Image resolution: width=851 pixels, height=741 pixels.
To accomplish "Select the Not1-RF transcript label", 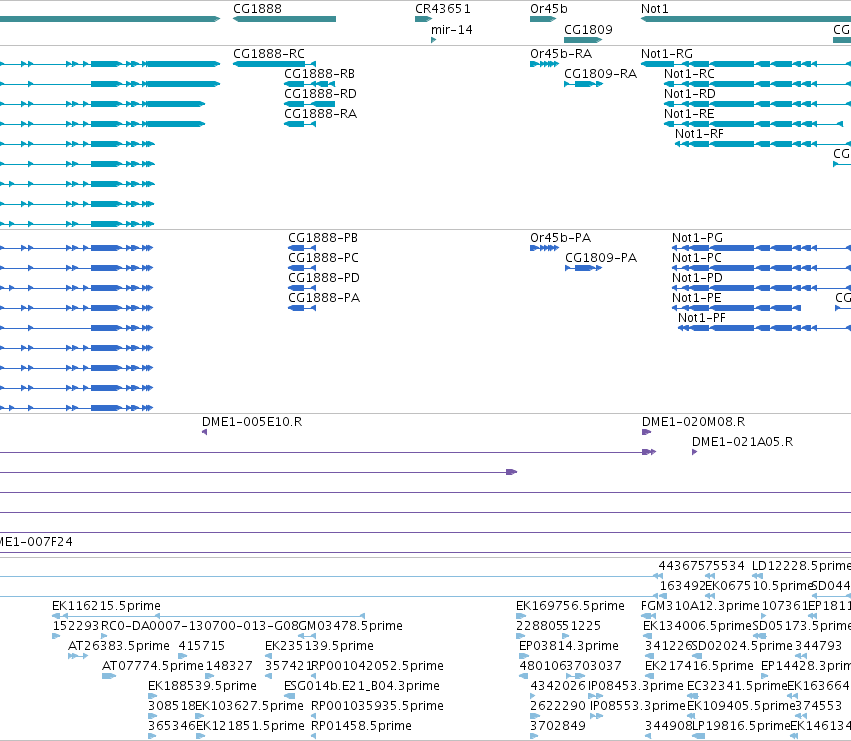I will pyautogui.click(x=699, y=134).
